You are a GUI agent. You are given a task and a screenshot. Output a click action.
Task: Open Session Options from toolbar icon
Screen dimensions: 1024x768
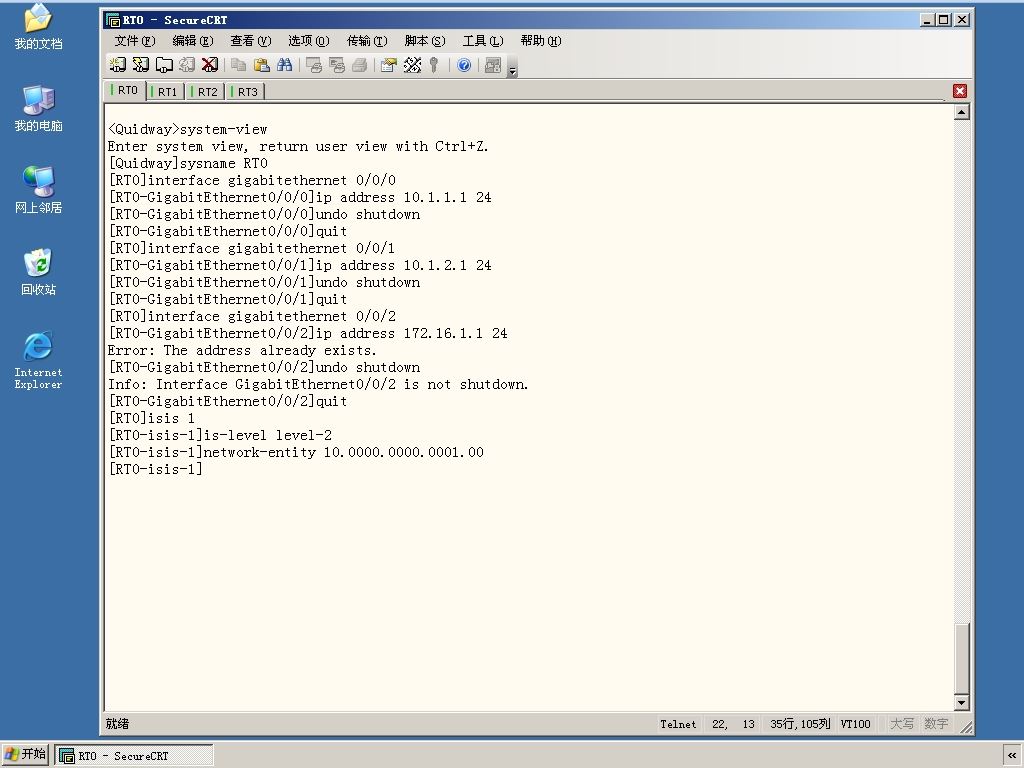coord(389,65)
